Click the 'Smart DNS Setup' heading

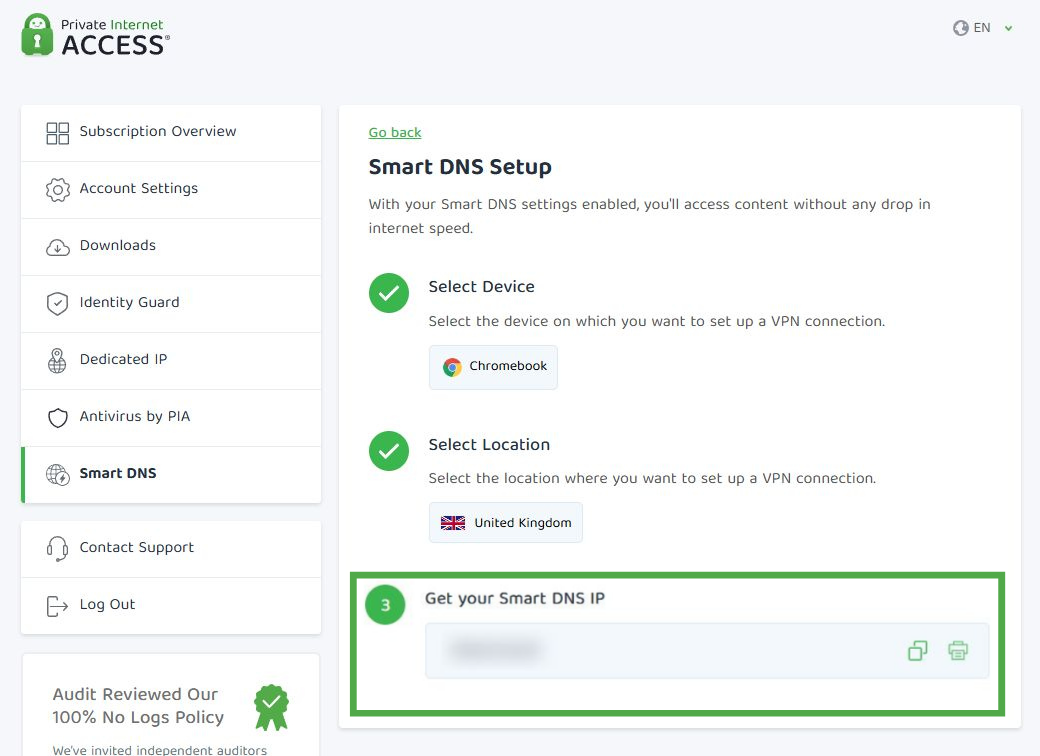[x=460, y=167]
